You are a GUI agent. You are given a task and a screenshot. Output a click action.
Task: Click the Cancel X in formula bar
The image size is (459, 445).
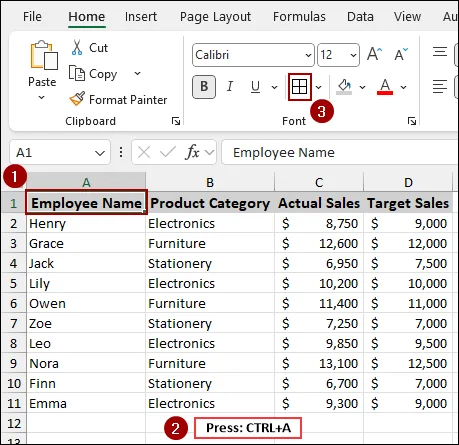(x=144, y=153)
